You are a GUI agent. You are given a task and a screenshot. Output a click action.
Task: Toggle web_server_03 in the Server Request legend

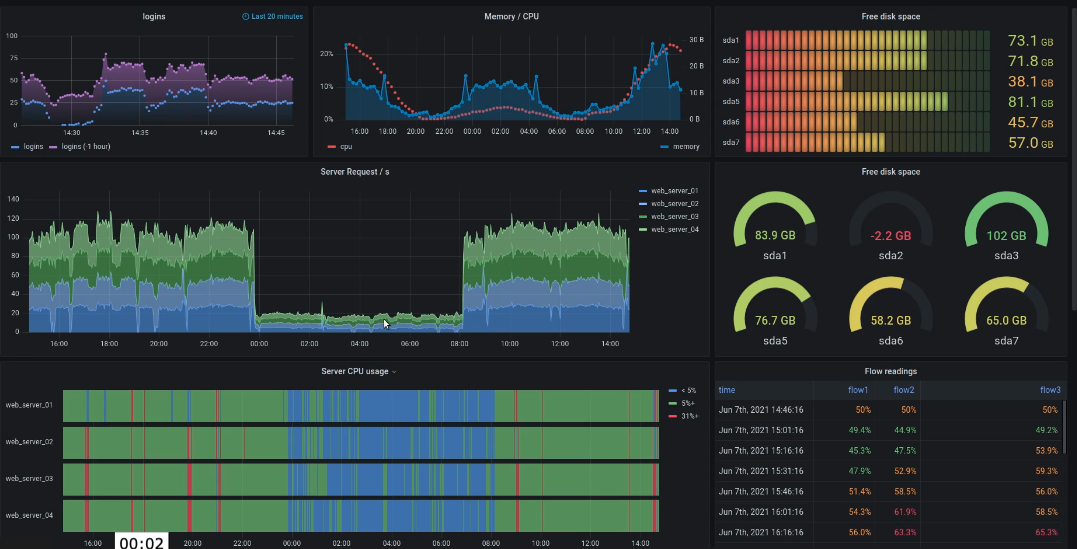coord(674,216)
